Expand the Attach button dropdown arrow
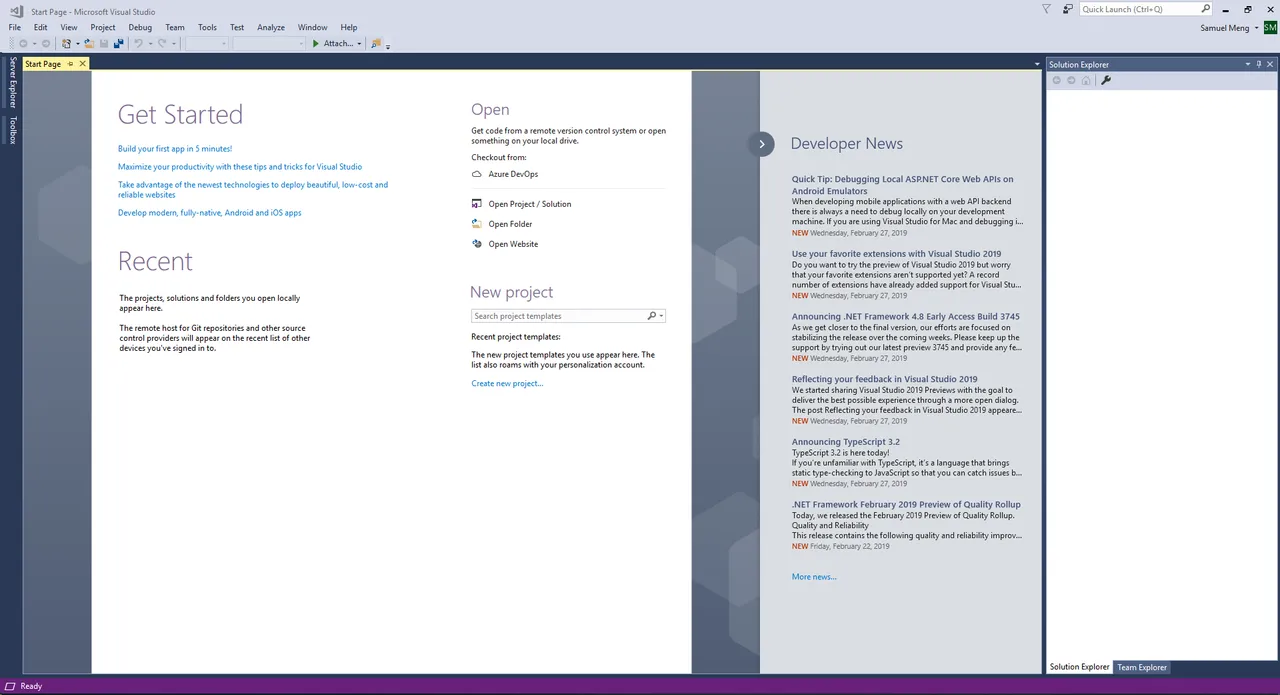The image size is (1280, 695). tap(359, 44)
